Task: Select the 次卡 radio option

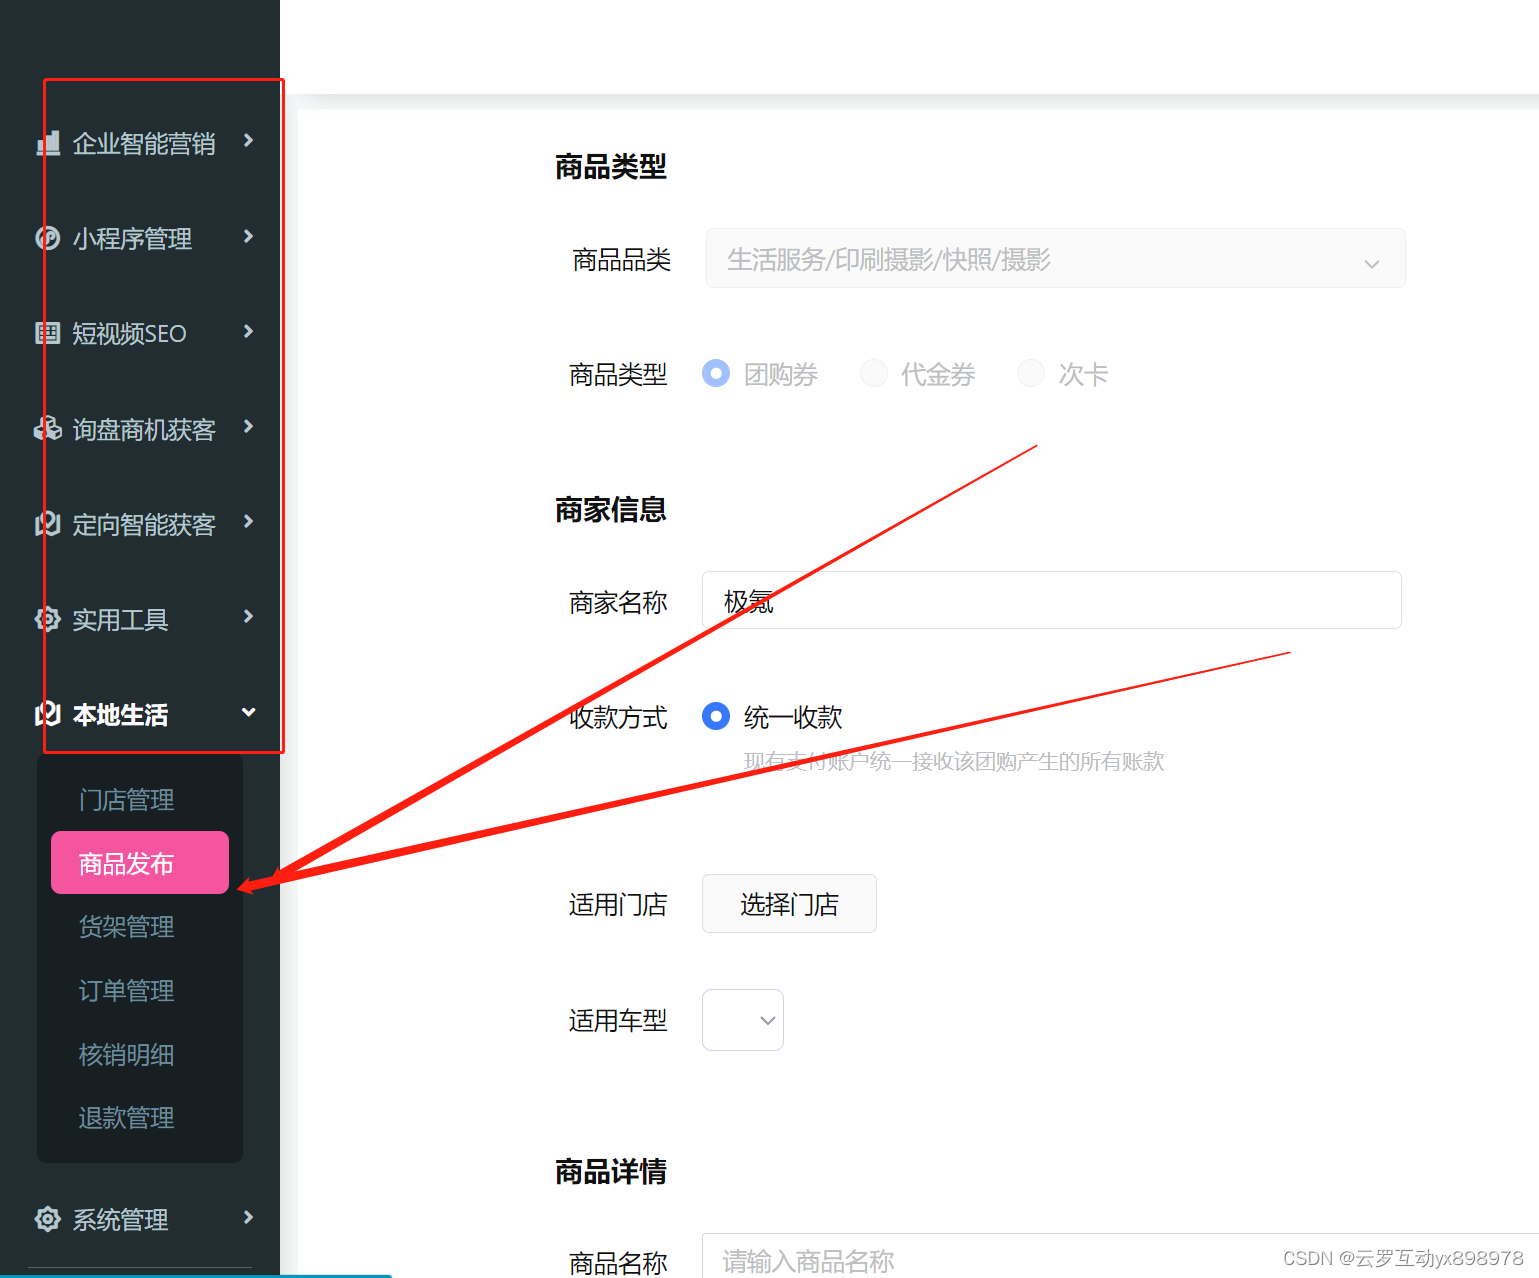Action: pos(1030,373)
